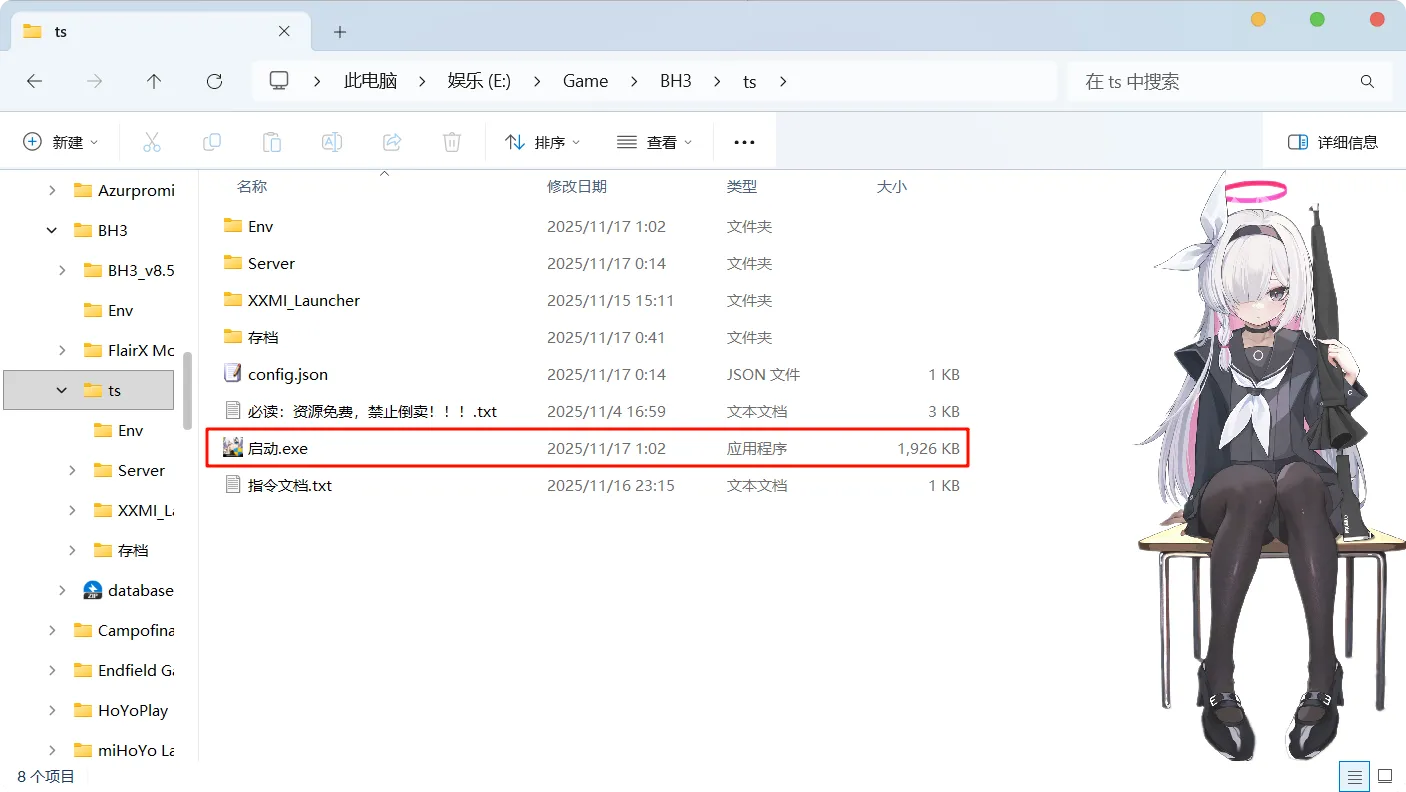The image size is (1406, 792).
Task: Open the 排序 sort dropdown
Action: (541, 141)
